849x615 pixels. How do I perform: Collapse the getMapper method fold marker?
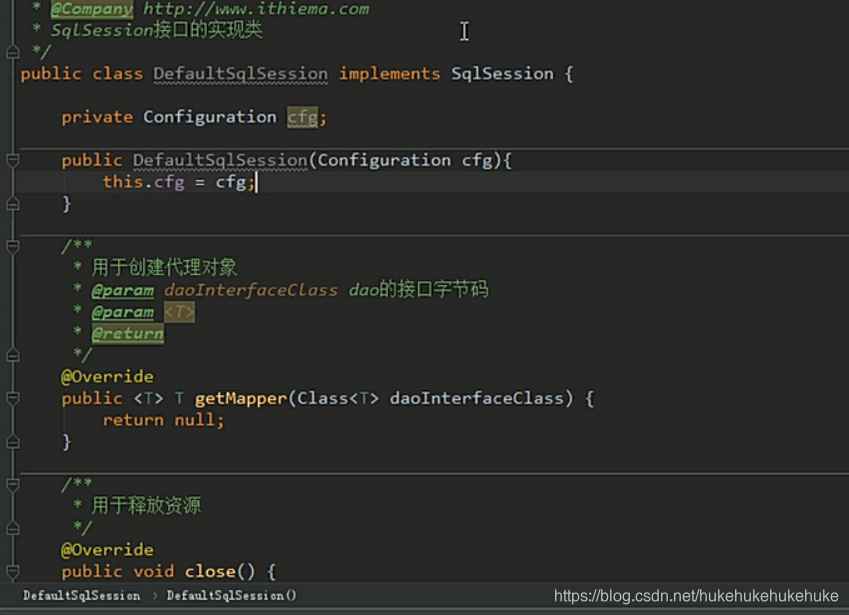click(13, 398)
